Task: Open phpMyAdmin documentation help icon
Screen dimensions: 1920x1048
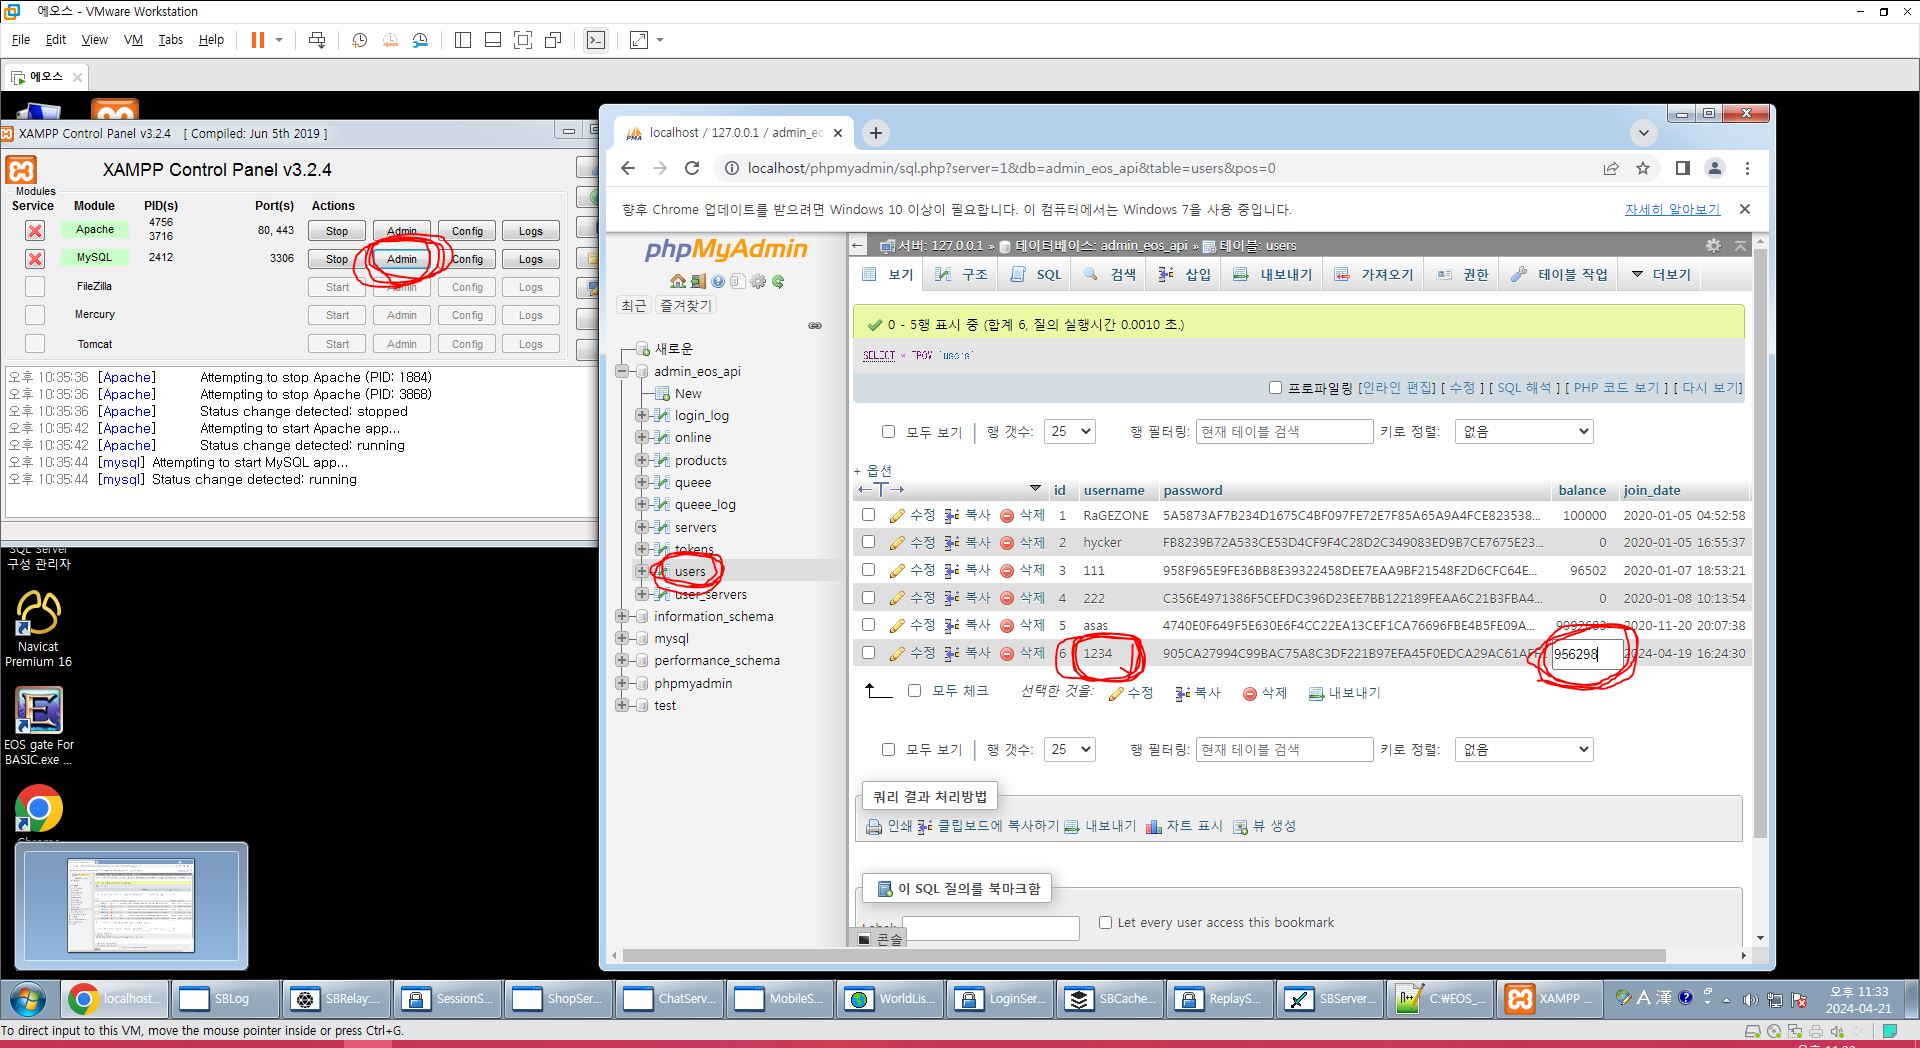Action: (x=718, y=281)
